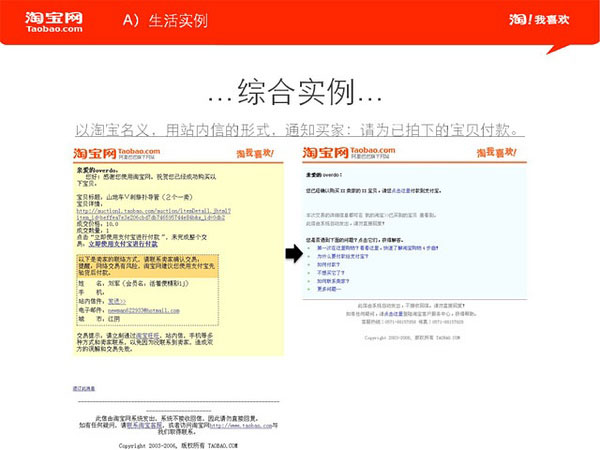600x450 pixels.
Task: Click the 淘!我喜欢 slogan in the red banner
Action: pos(539,20)
